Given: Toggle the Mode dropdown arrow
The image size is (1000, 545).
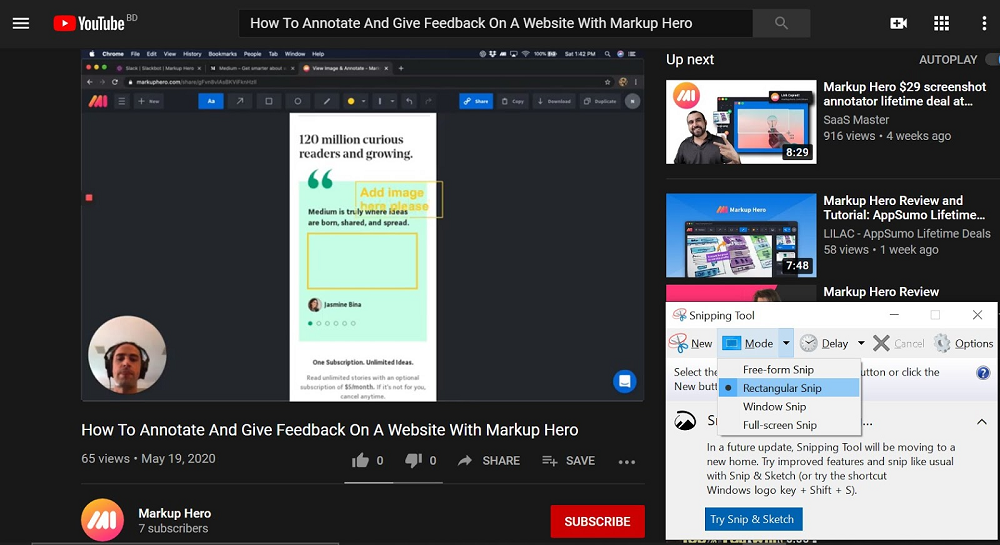Looking at the screenshot, I should click(786, 343).
